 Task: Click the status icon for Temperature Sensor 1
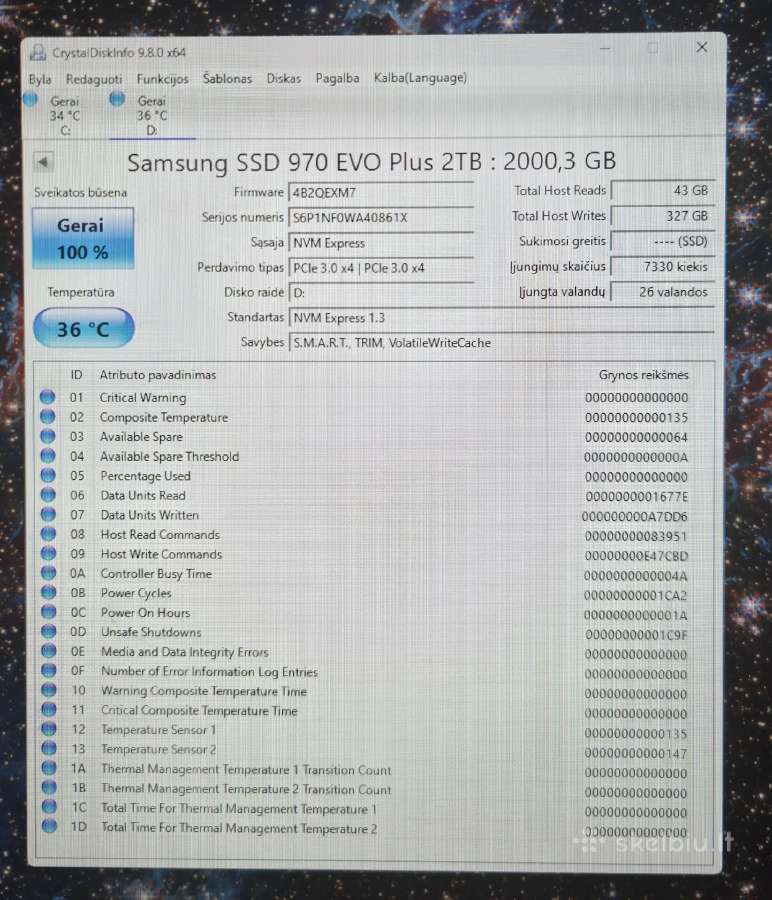point(49,728)
